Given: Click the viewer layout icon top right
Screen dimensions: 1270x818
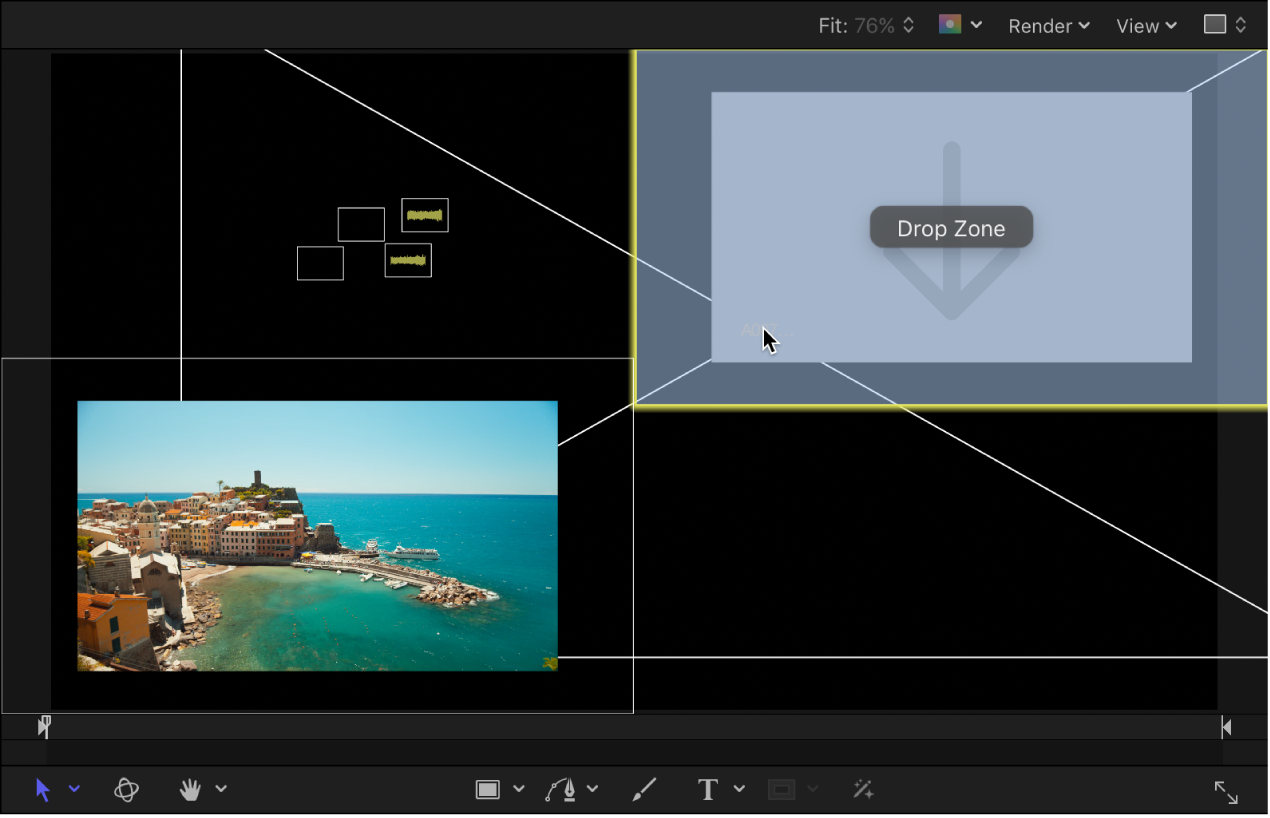Looking at the screenshot, I should [1215, 25].
